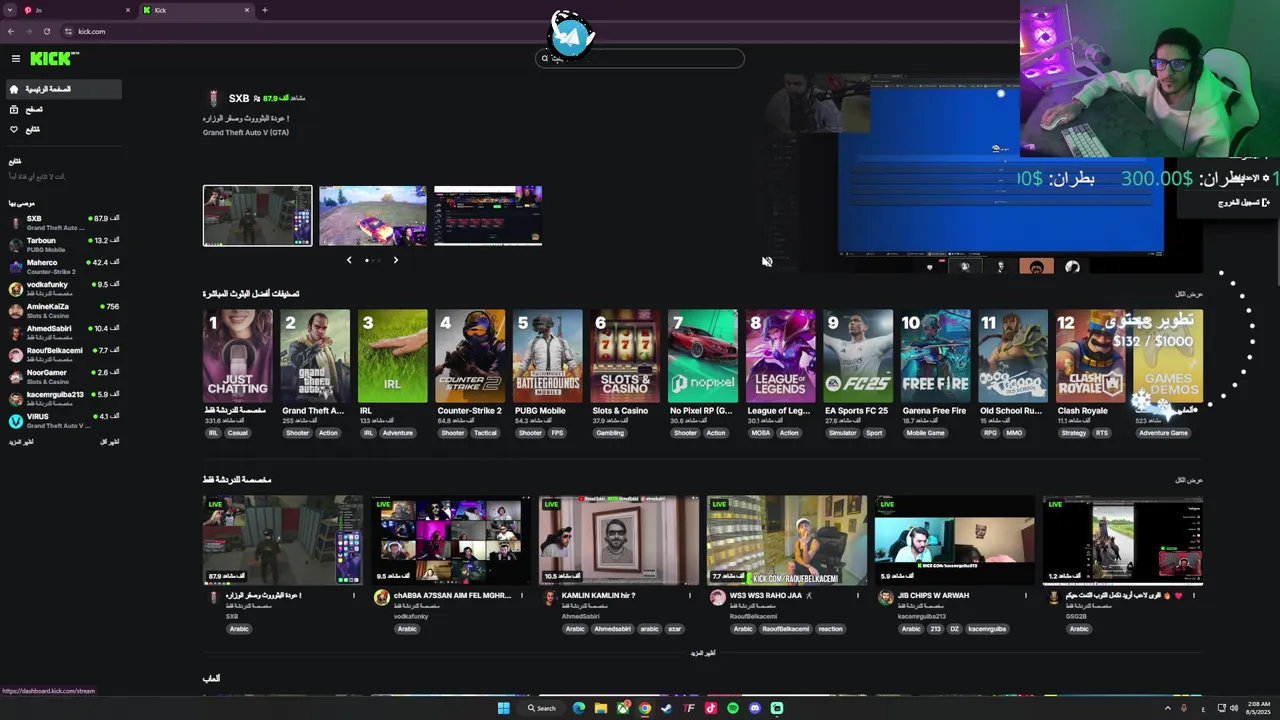Click the browser back arrow

click(x=11, y=31)
